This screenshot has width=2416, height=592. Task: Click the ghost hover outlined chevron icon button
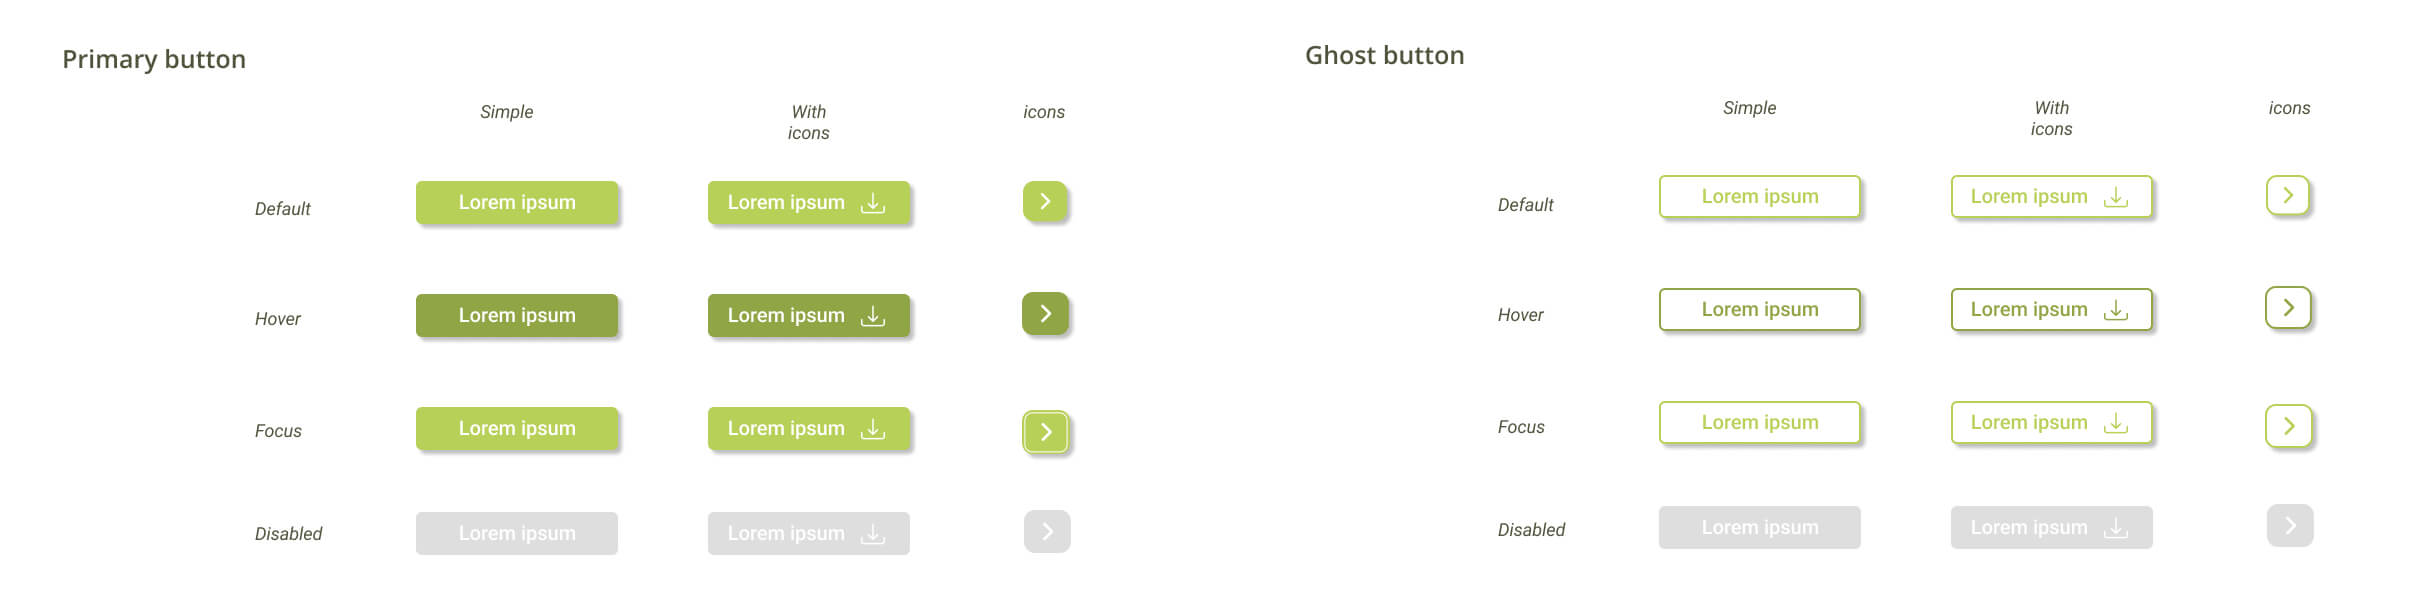(x=2288, y=308)
